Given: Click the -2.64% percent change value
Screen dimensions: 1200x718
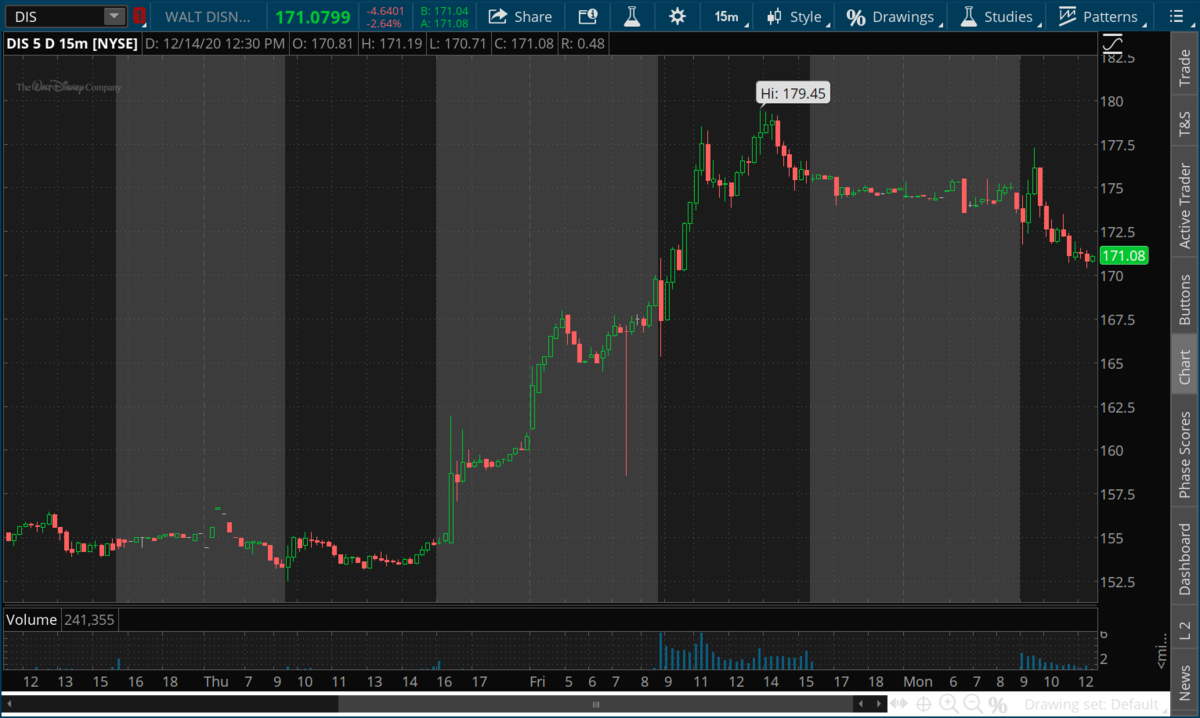Looking at the screenshot, I should [385, 23].
